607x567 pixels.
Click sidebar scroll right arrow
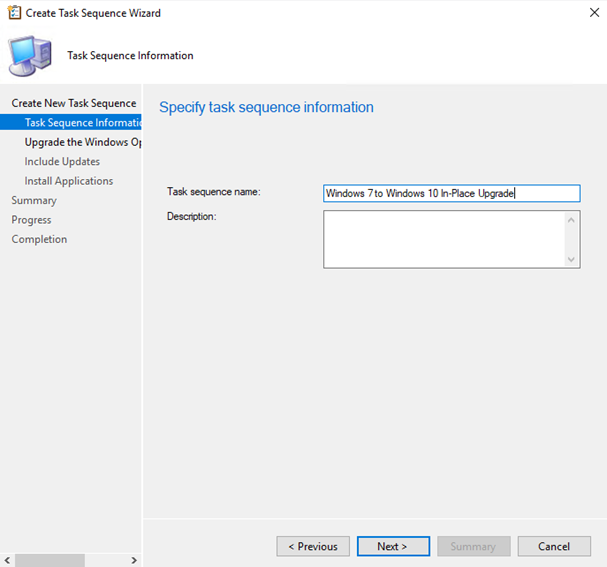[x=134, y=560]
